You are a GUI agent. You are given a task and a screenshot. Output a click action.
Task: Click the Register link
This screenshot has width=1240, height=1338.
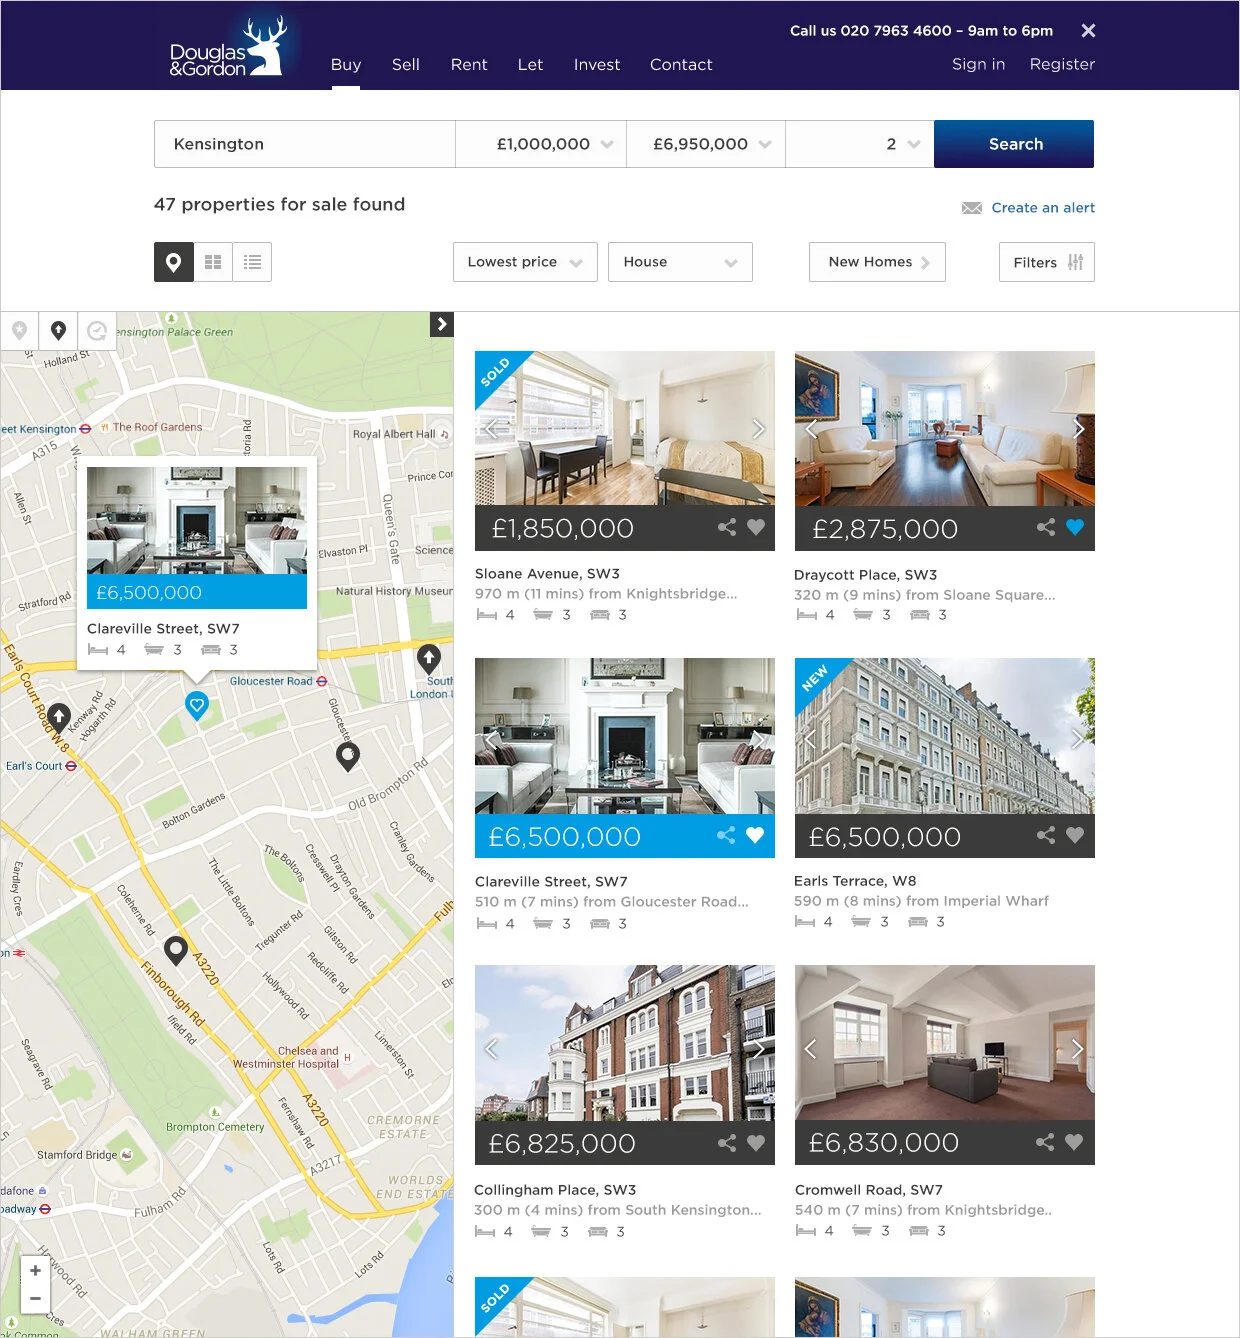(1062, 64)
